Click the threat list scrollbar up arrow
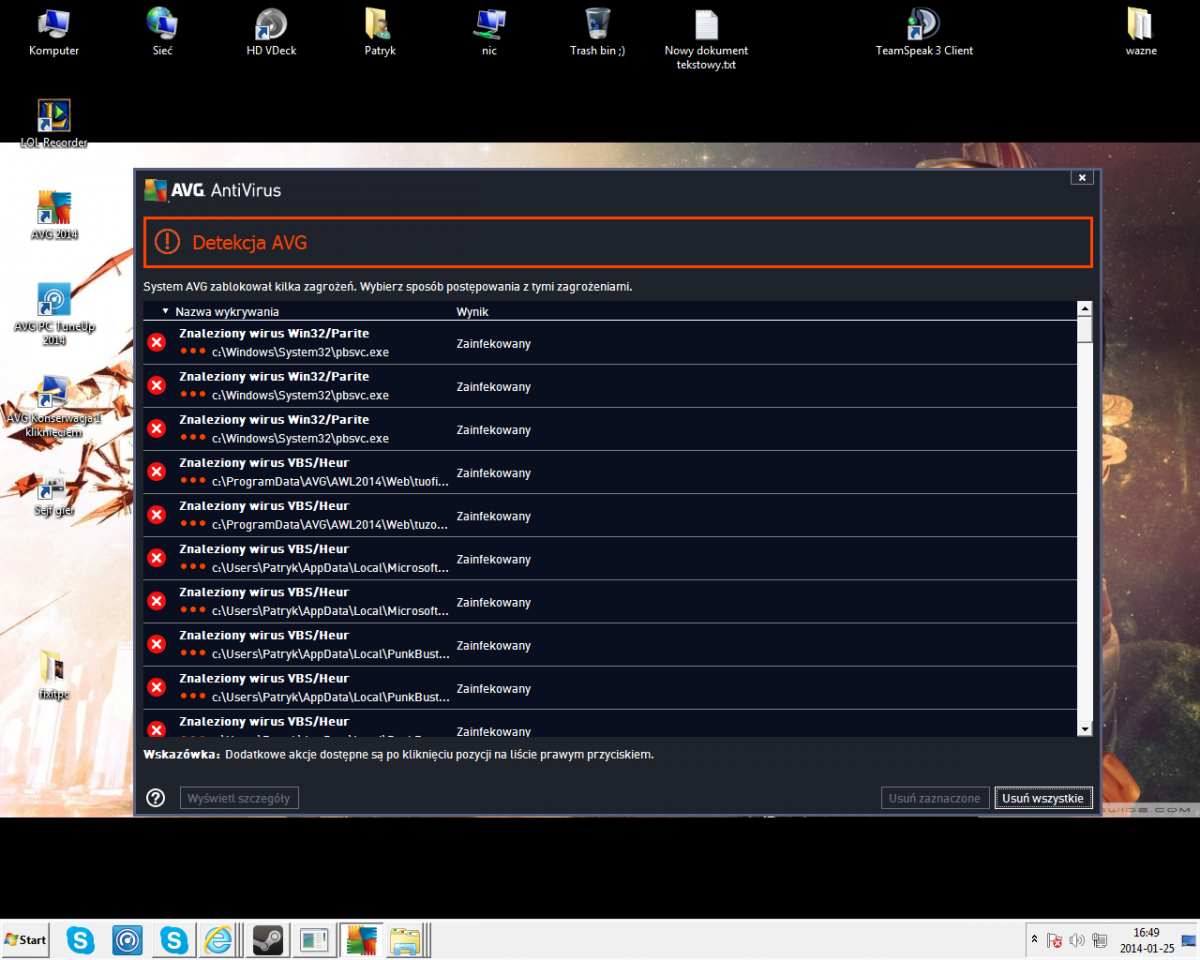This screenshot has width=1200, height=960. (1085, 309)
